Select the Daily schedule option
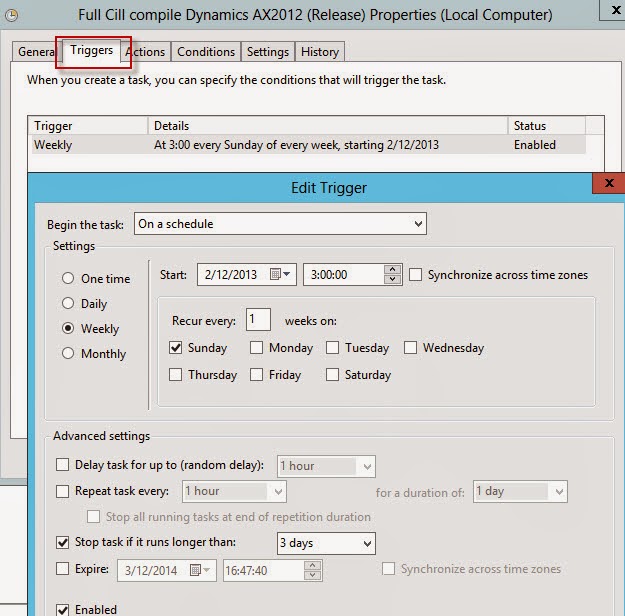 (68, 303)
